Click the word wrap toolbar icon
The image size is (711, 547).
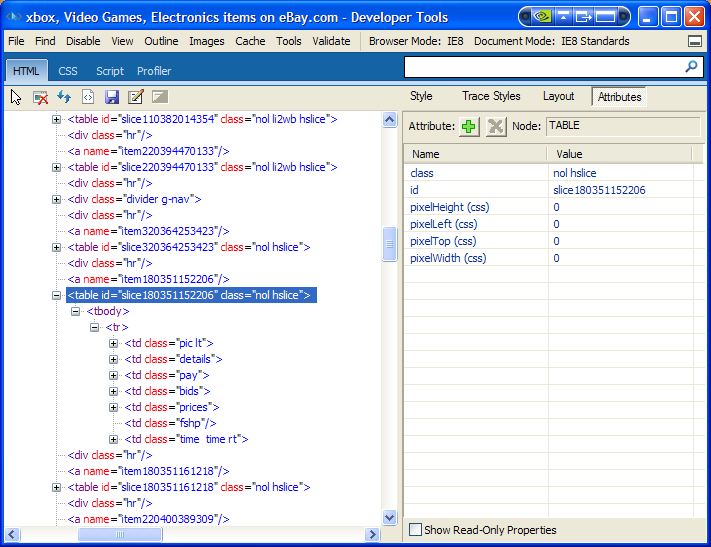tap(160, 97)
